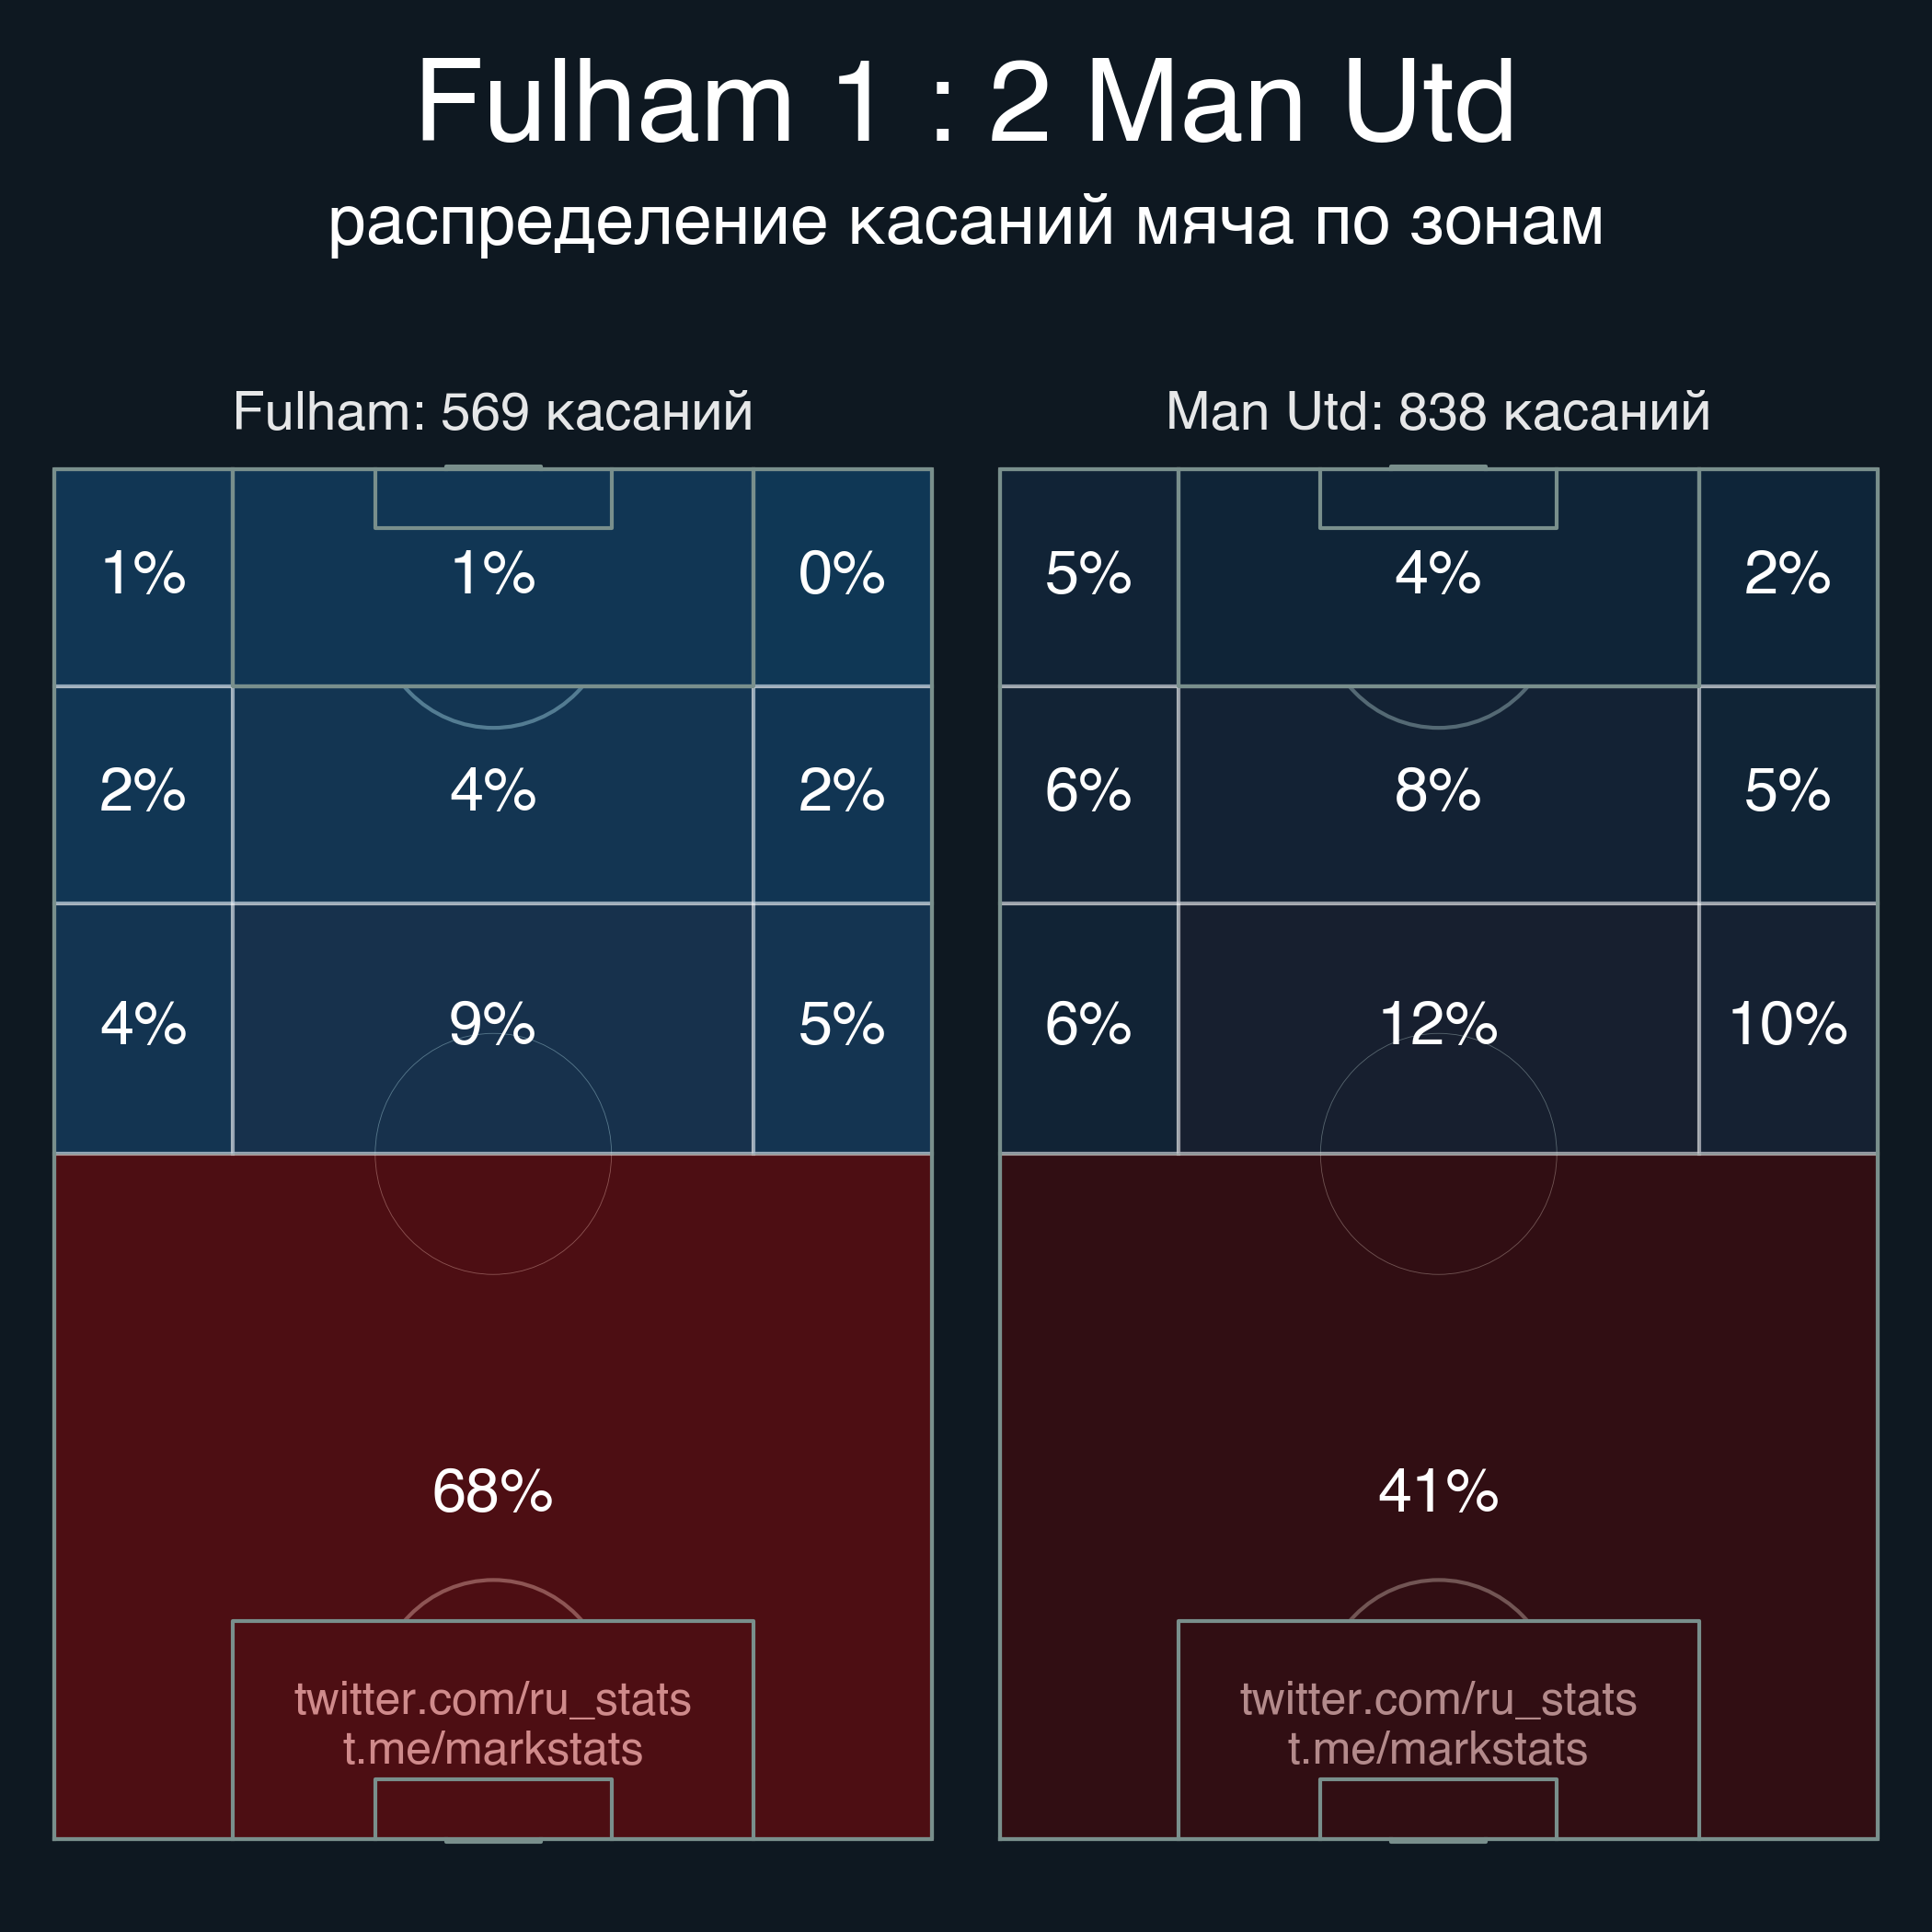
Task: Click the Man Utd 838 touches heading
Action: (1438, 411)
